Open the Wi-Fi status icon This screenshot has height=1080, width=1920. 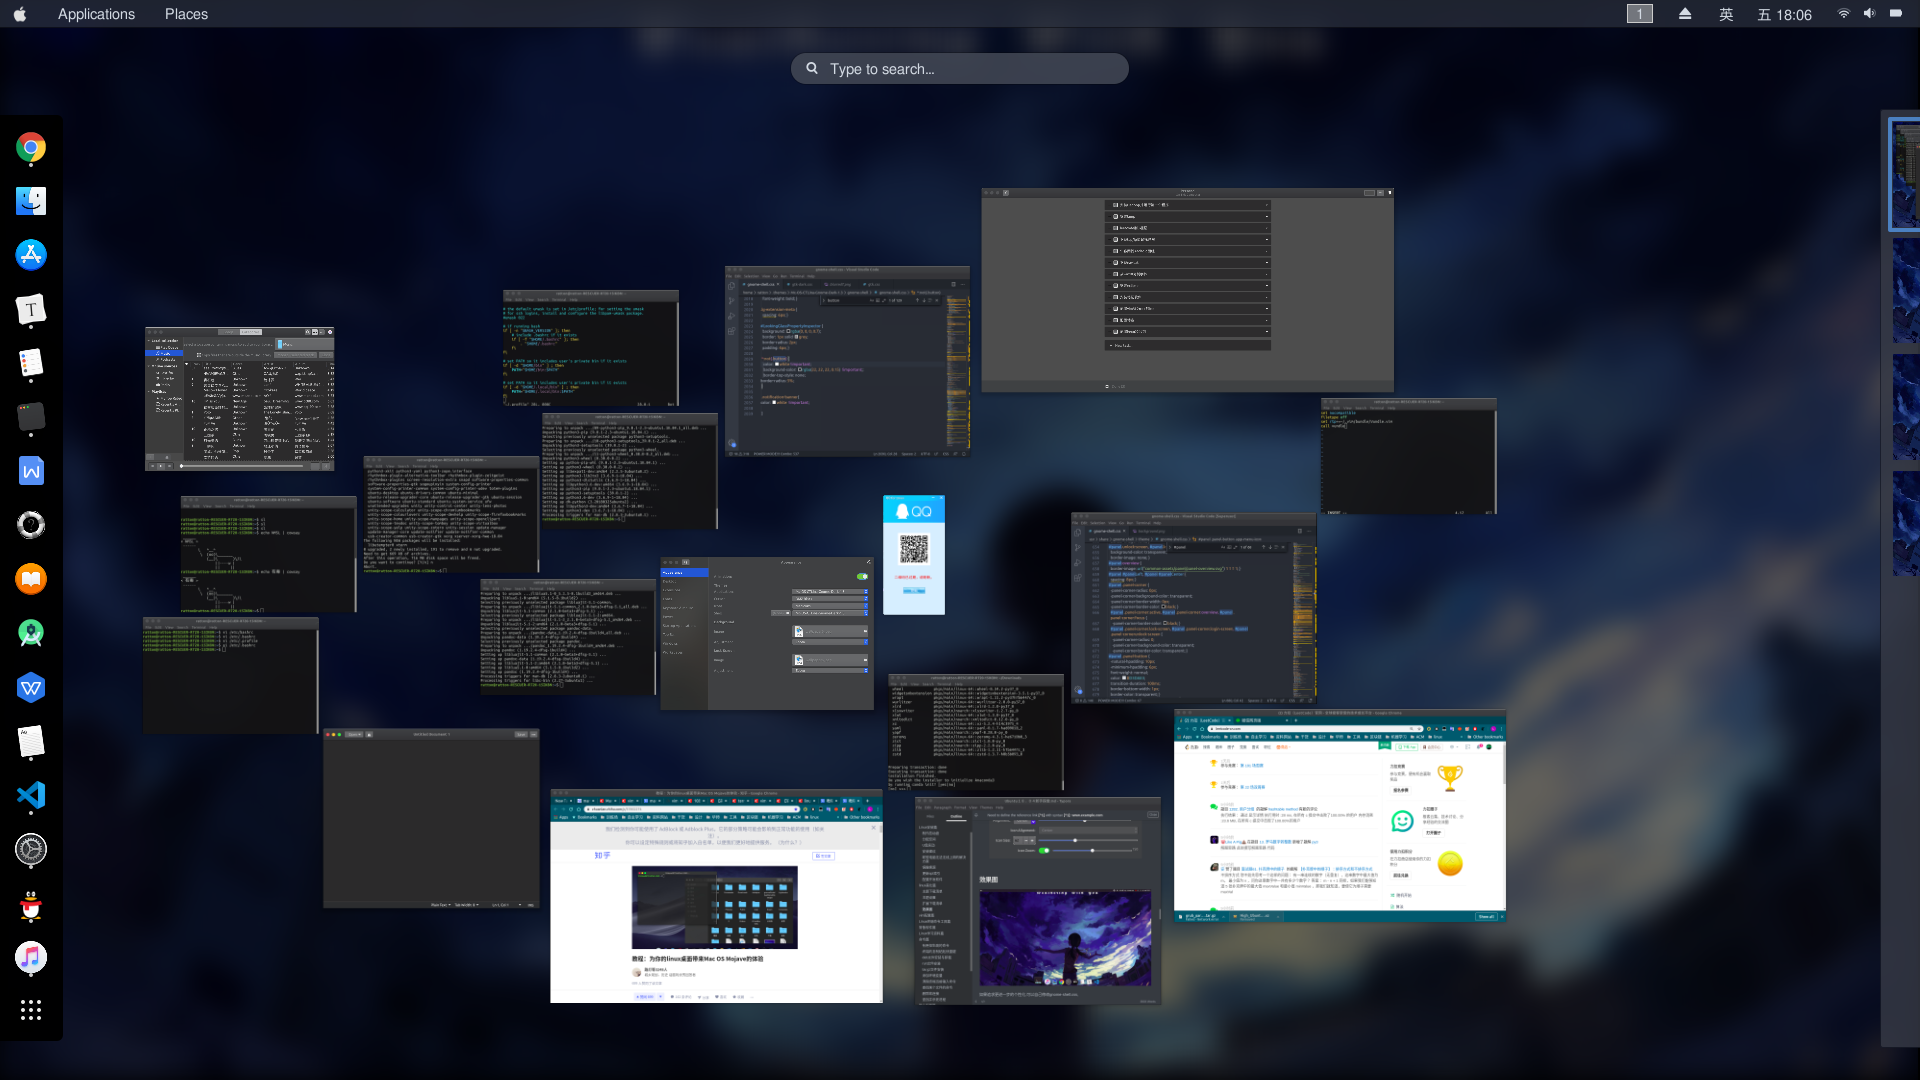[1843, 14]
